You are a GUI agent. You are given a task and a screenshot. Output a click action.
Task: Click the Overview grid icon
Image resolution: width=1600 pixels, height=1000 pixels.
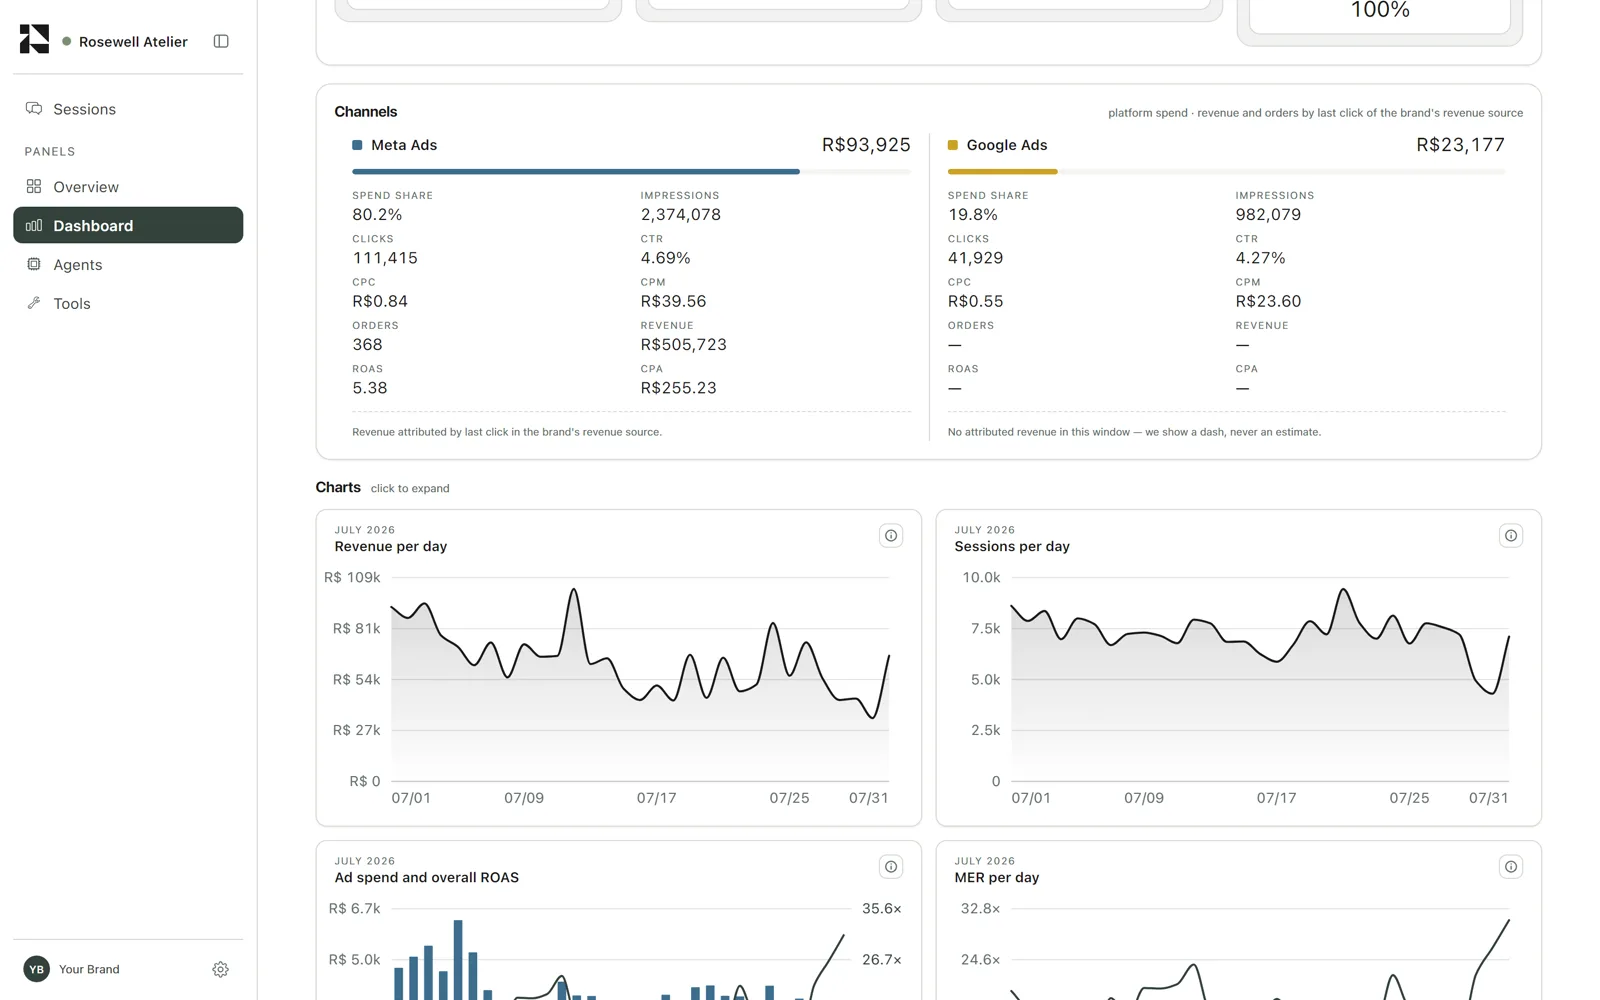34,186
